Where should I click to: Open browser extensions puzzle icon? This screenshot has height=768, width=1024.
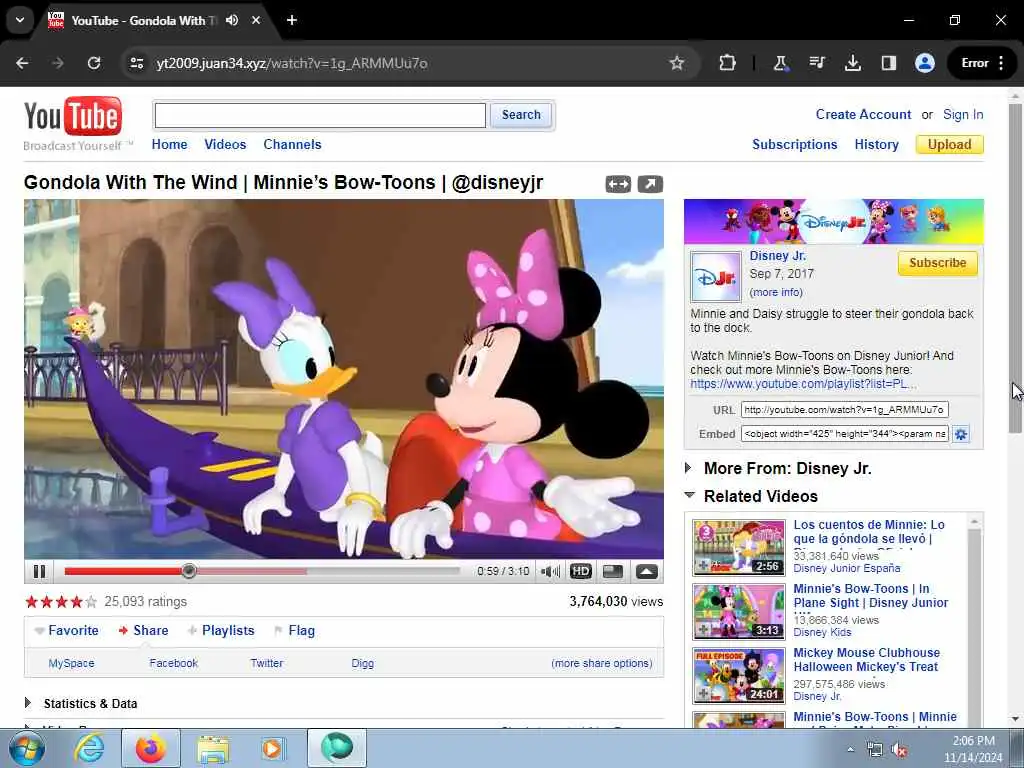[x=727, y=63]
